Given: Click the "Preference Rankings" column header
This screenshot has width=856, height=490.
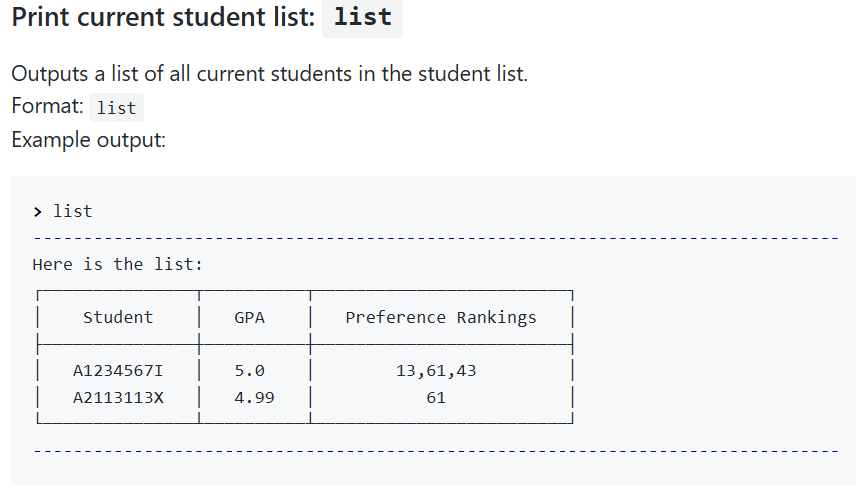Looking at the screenshot, I should tap(440, 317).
